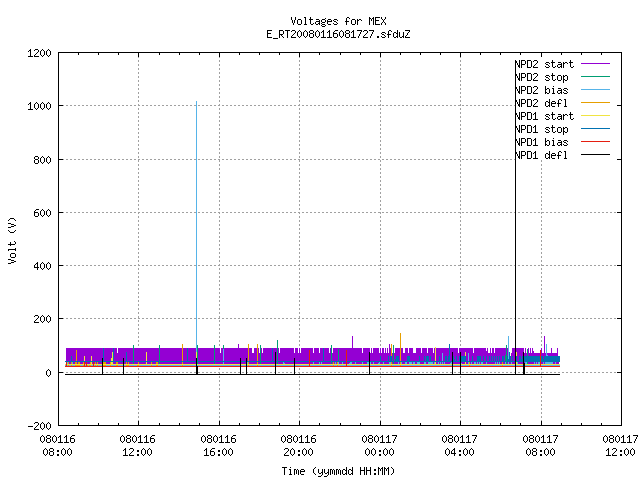Click the 600 y-axis tick label

[x=42, y=213]
